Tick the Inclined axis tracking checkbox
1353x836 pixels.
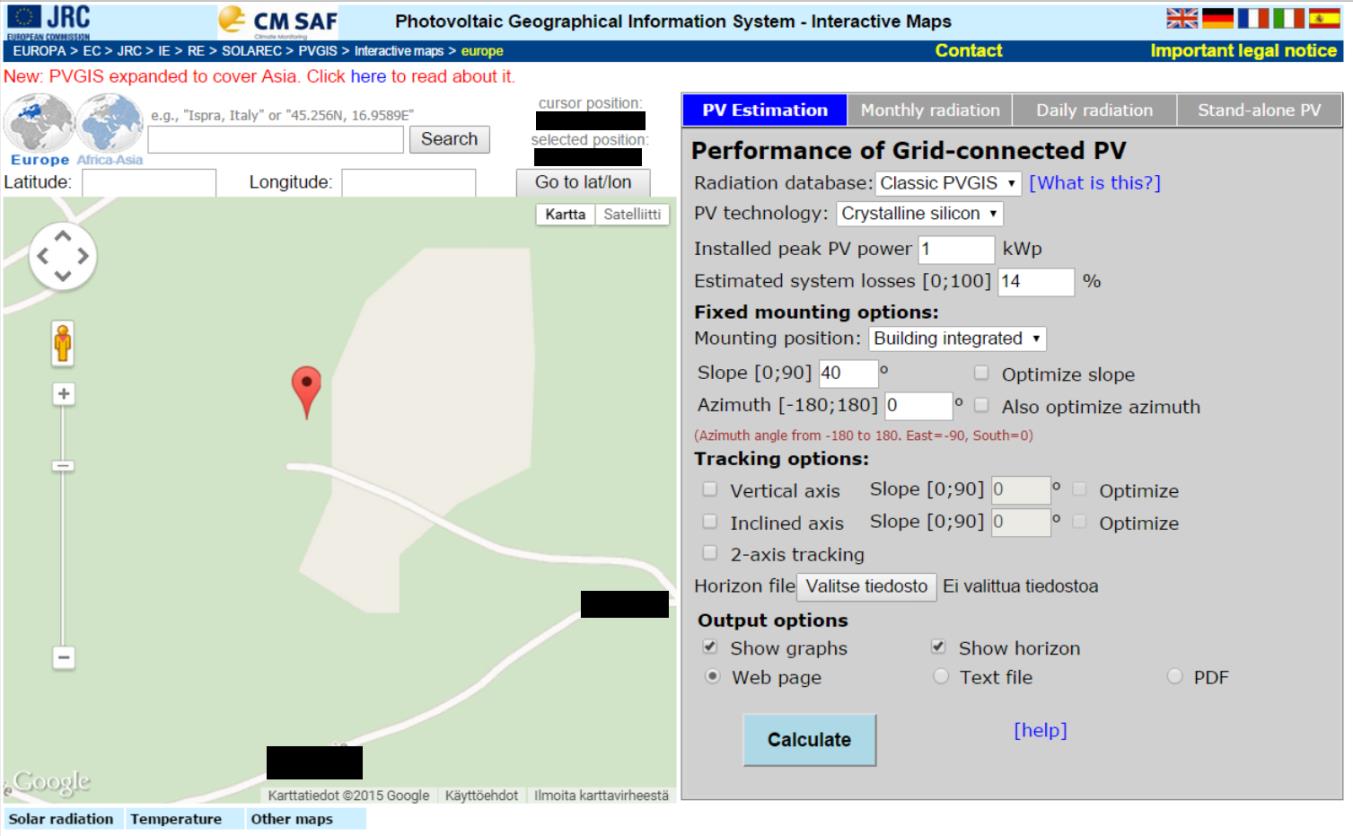[710, 522]
